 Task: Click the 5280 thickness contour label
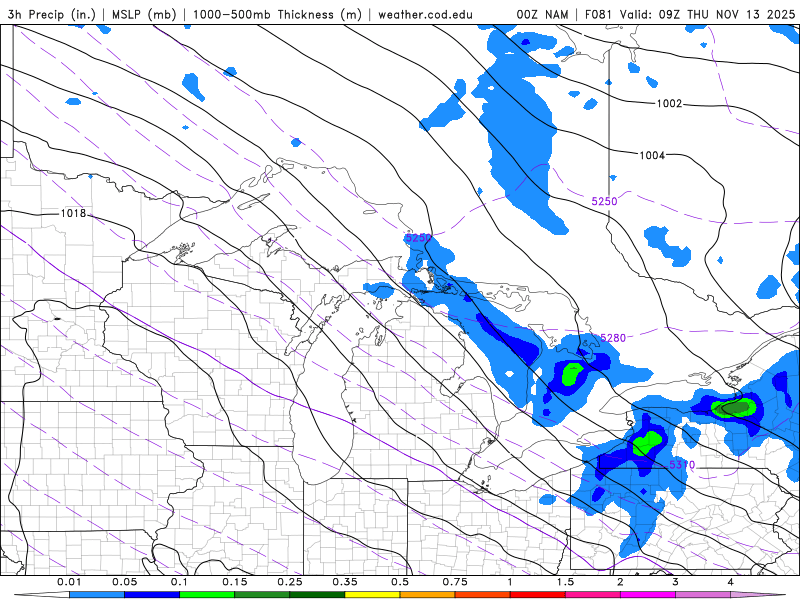click(613, 338)
